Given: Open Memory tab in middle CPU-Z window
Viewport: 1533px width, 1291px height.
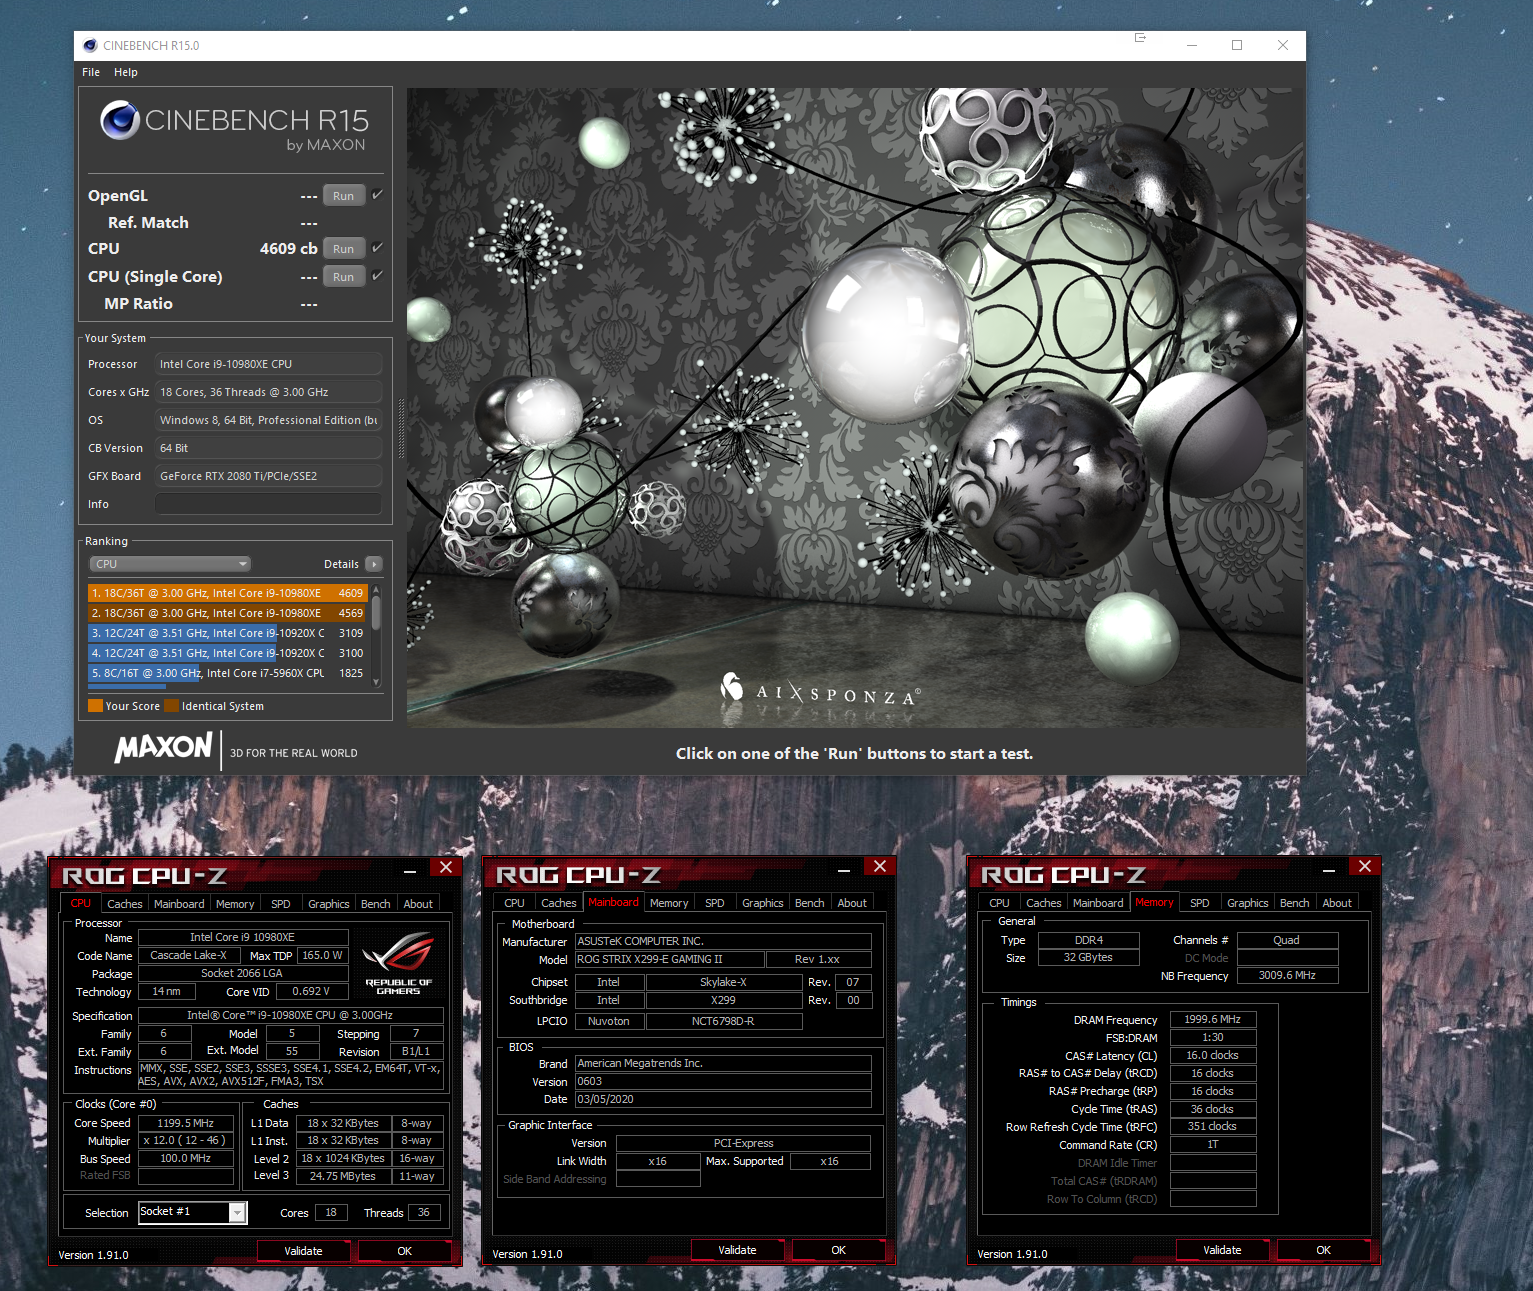Looking at the screenshot, I should (x=669, y=903).
